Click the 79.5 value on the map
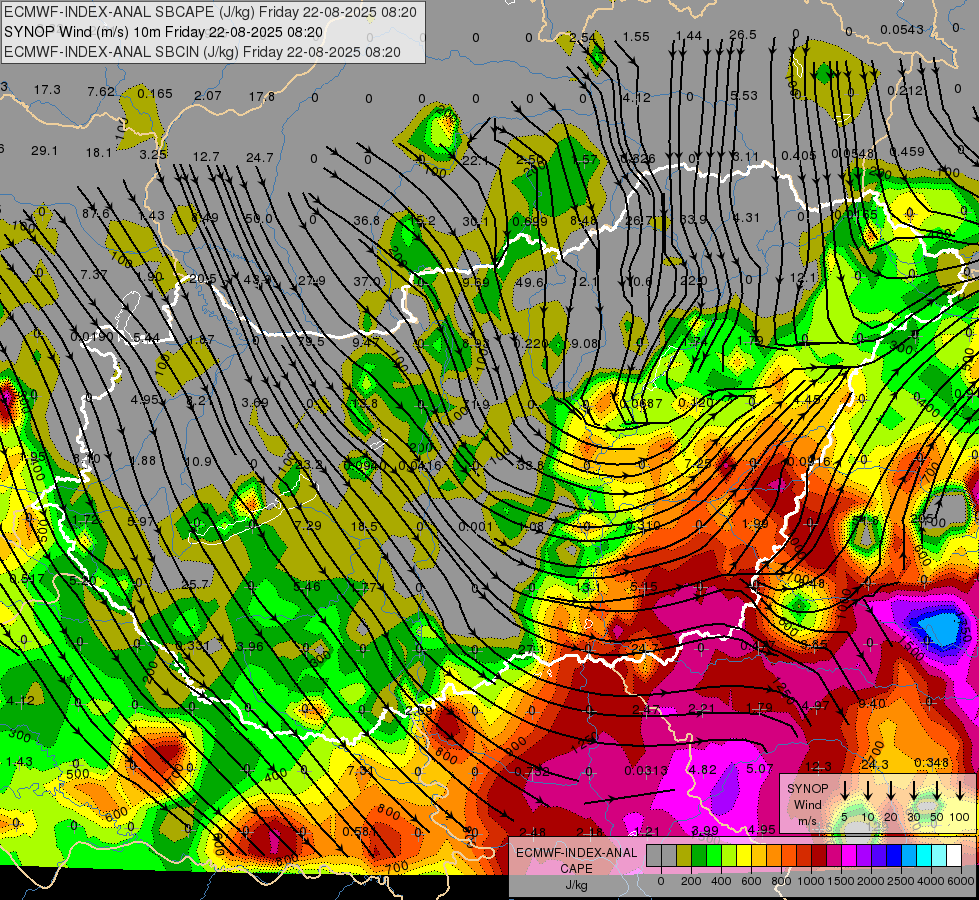The height and width of the screenshot is (900, 979). pyautogui.click(x=311, y=342)
